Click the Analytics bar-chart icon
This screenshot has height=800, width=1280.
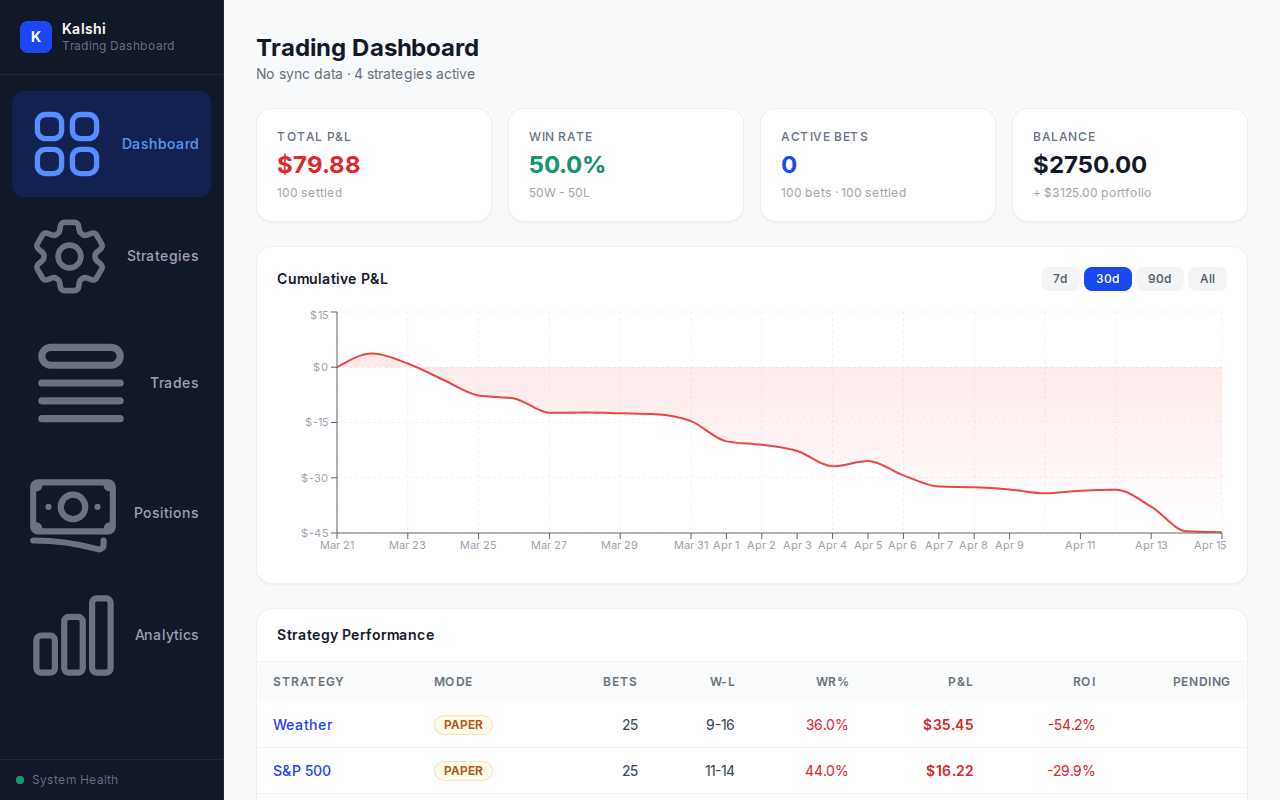click(x=74, y=635)
